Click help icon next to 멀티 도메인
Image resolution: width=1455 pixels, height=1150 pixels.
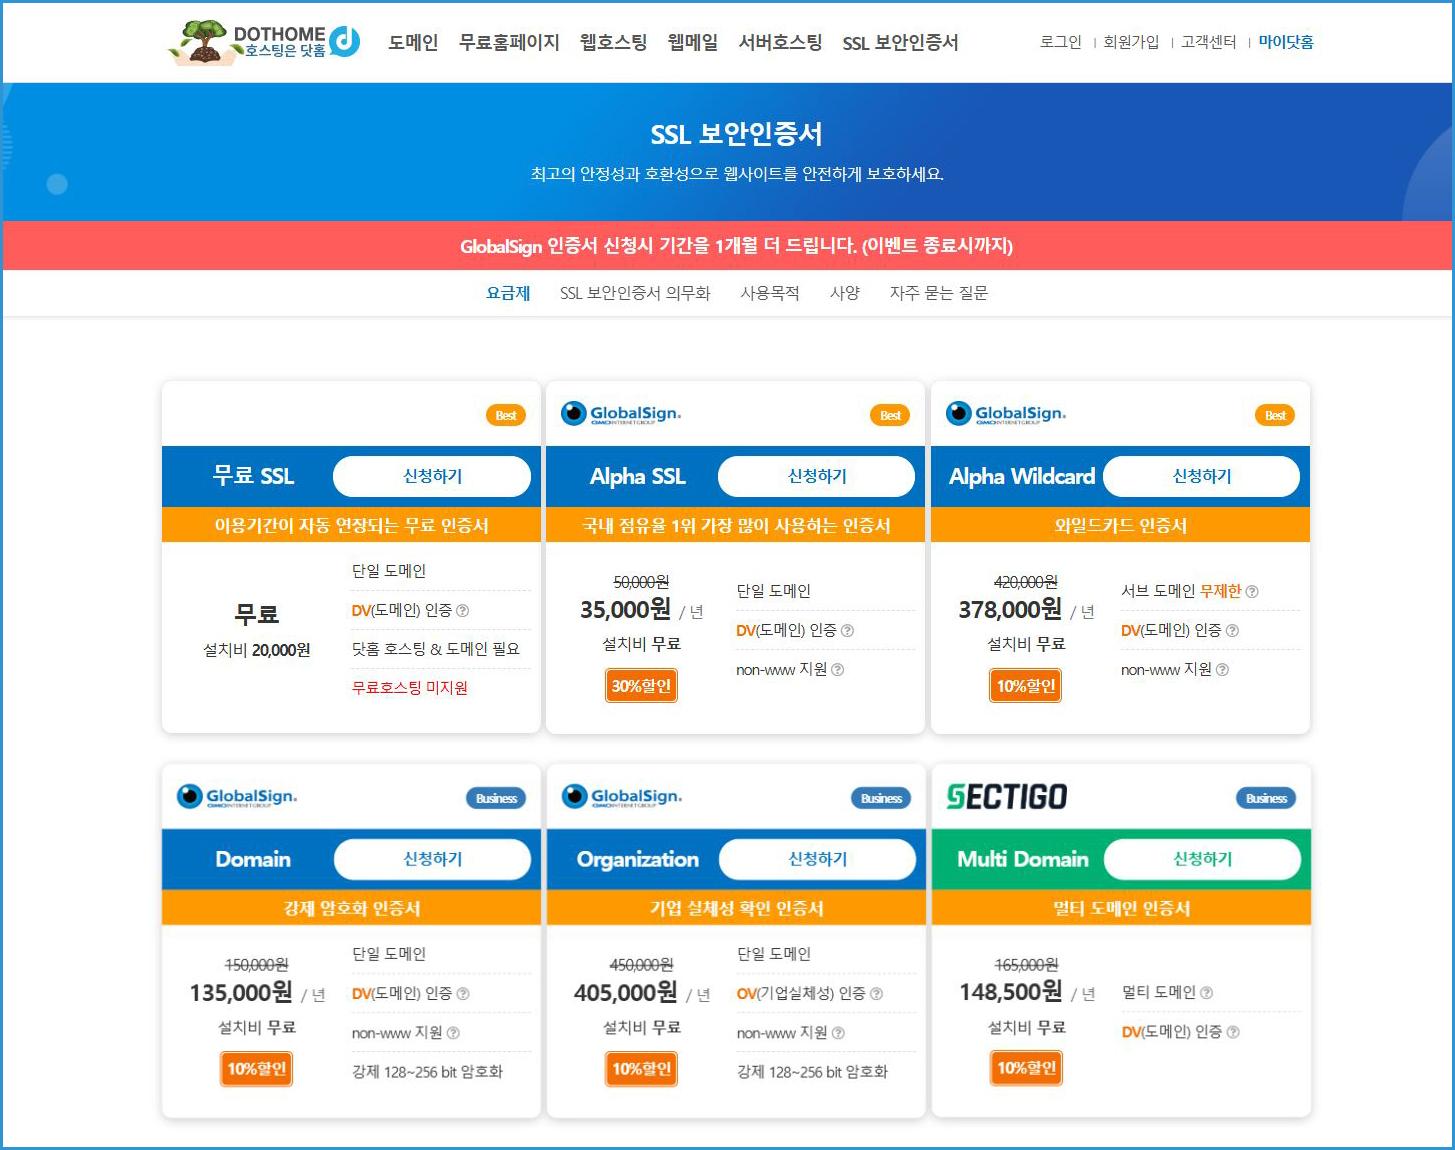click(1206, 993)
